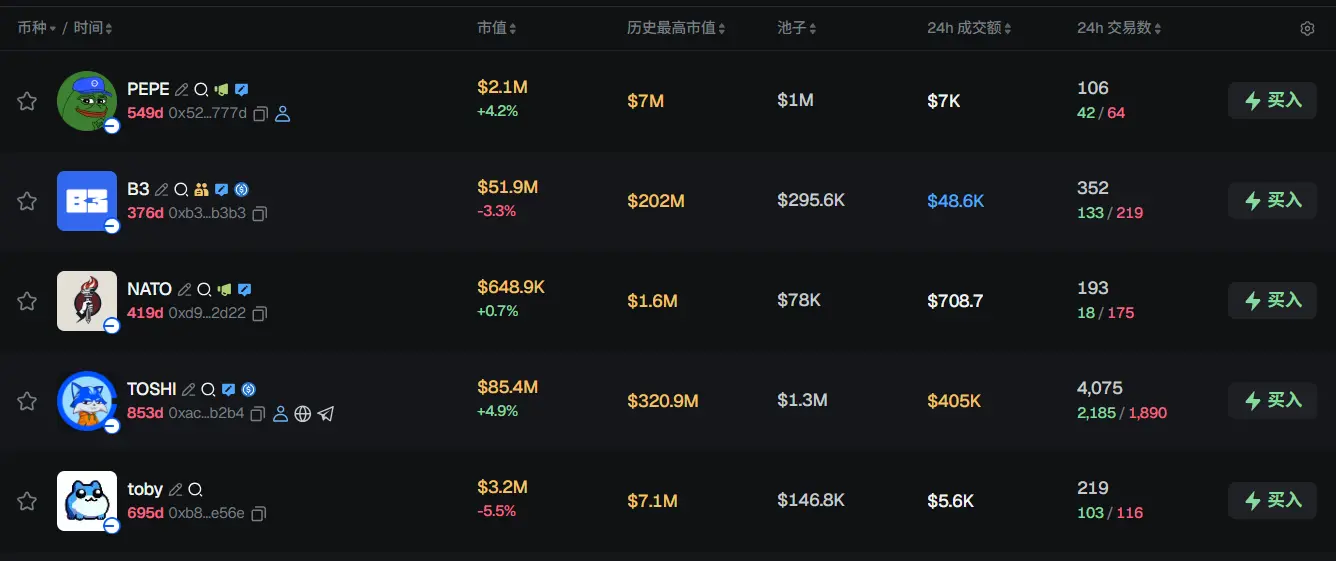This screenshot has width=1336, height=561.
Task: Copy the PEPE contract address
Action: (x=260, y=114)
